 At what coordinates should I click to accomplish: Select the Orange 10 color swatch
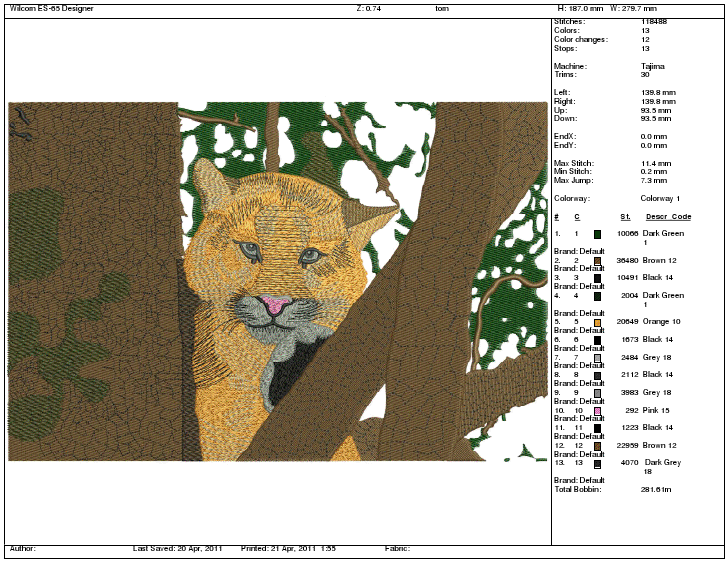(x=597, y=322)
